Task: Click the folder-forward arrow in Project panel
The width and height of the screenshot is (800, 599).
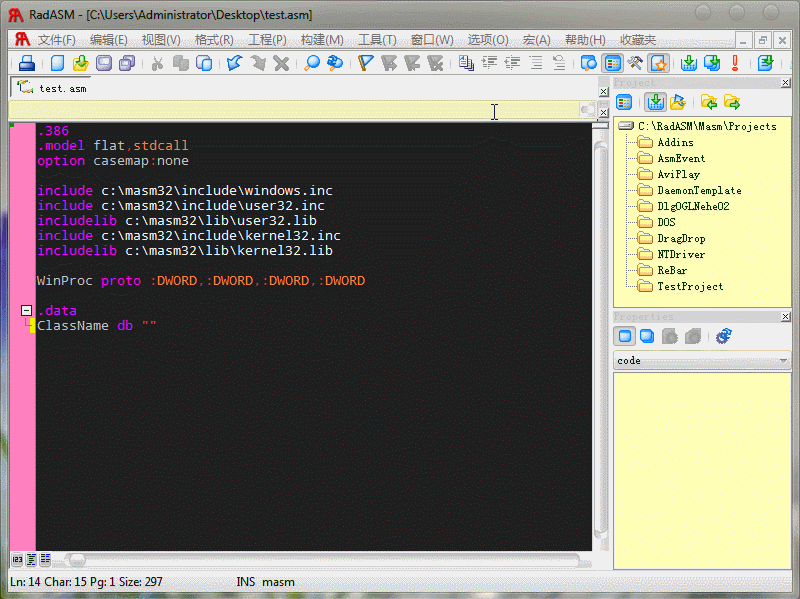Action: 732,102
